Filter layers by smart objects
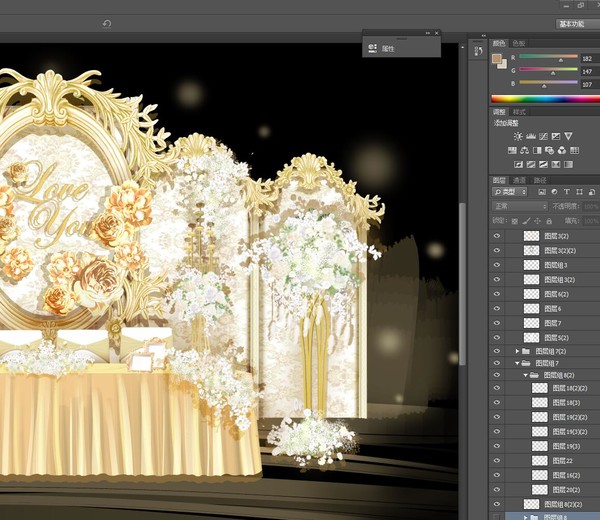 click(592, 192)
